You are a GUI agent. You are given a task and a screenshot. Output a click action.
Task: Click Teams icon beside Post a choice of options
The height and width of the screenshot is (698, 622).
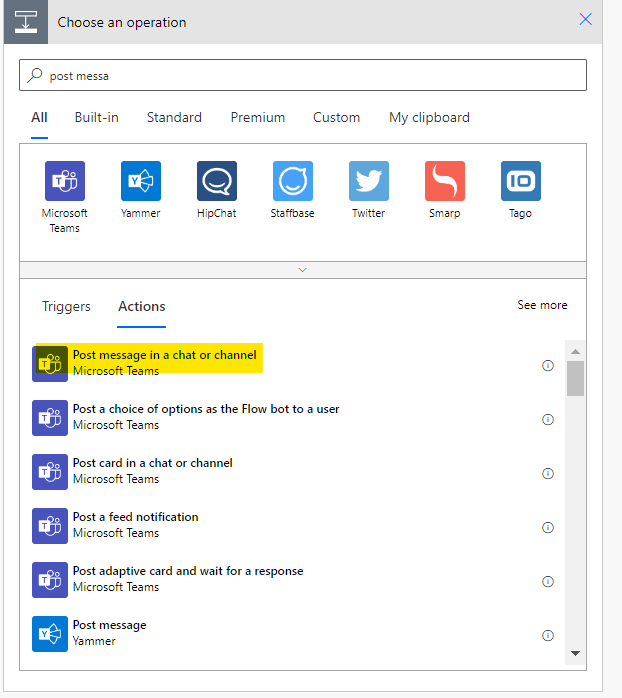click(x=50, y=418)
